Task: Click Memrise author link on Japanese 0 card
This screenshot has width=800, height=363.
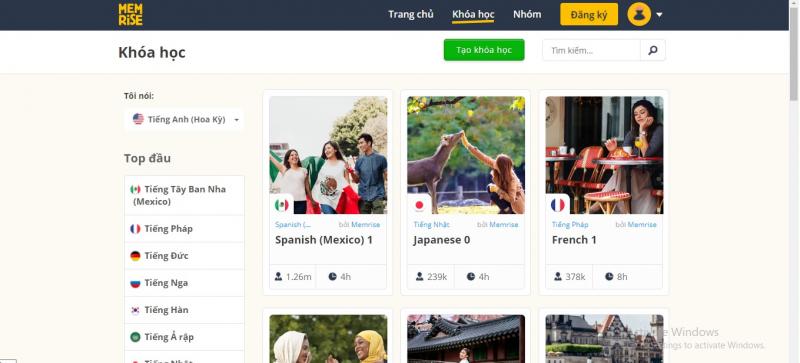Action: click(x=504, y=225)
